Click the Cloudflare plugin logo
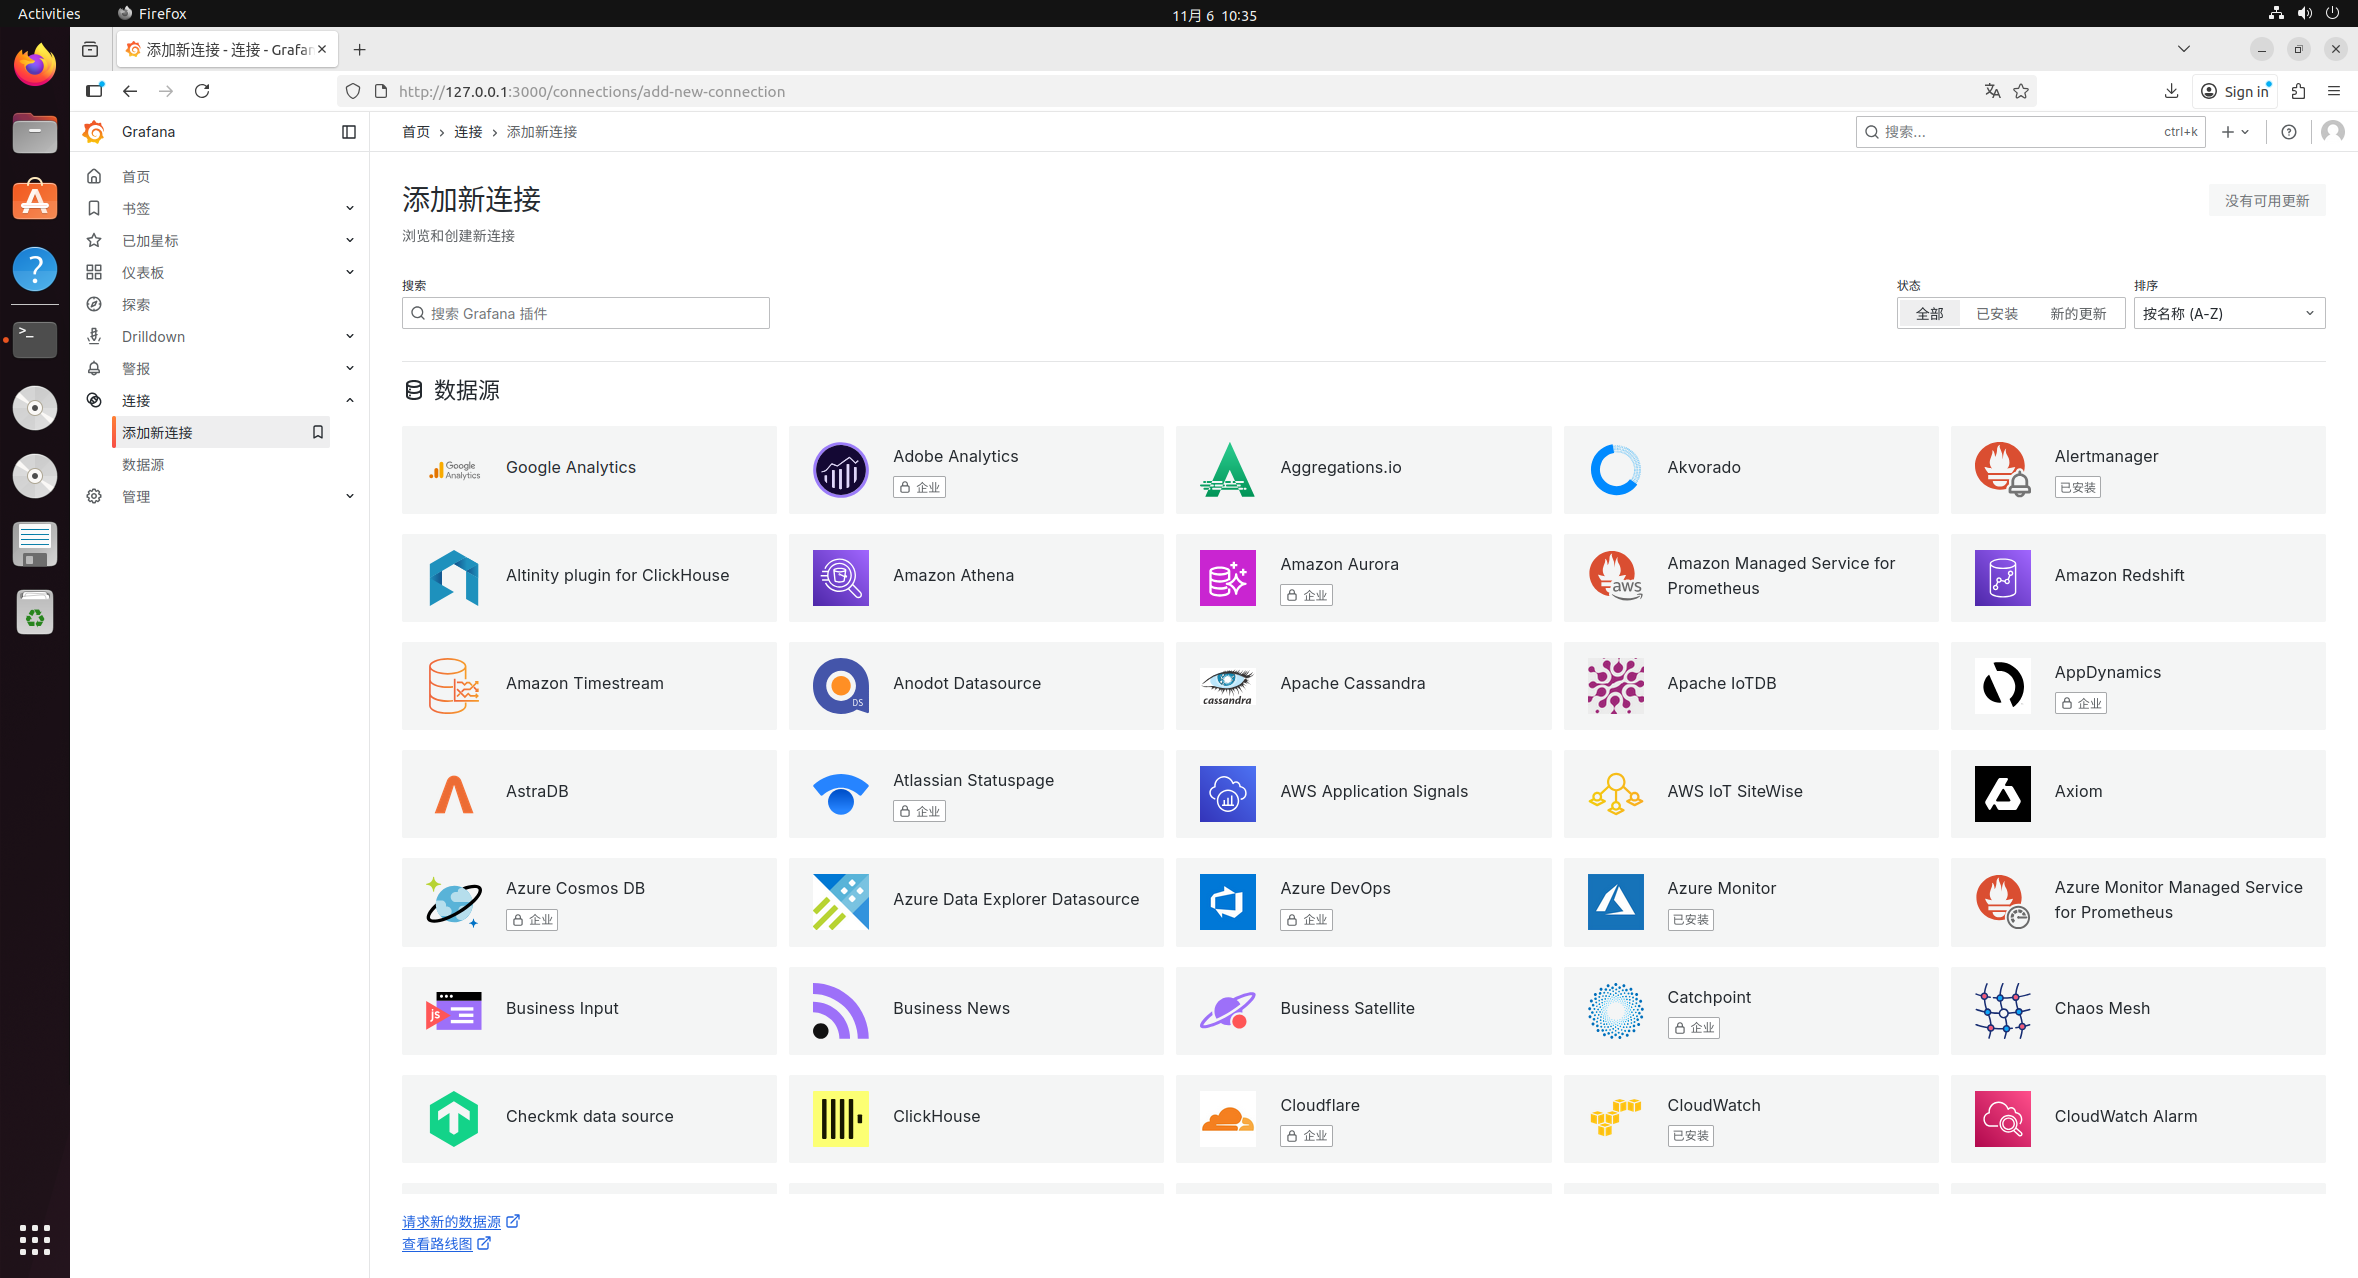This screenshot has width=2358, height=1278. point(1228,1118)
